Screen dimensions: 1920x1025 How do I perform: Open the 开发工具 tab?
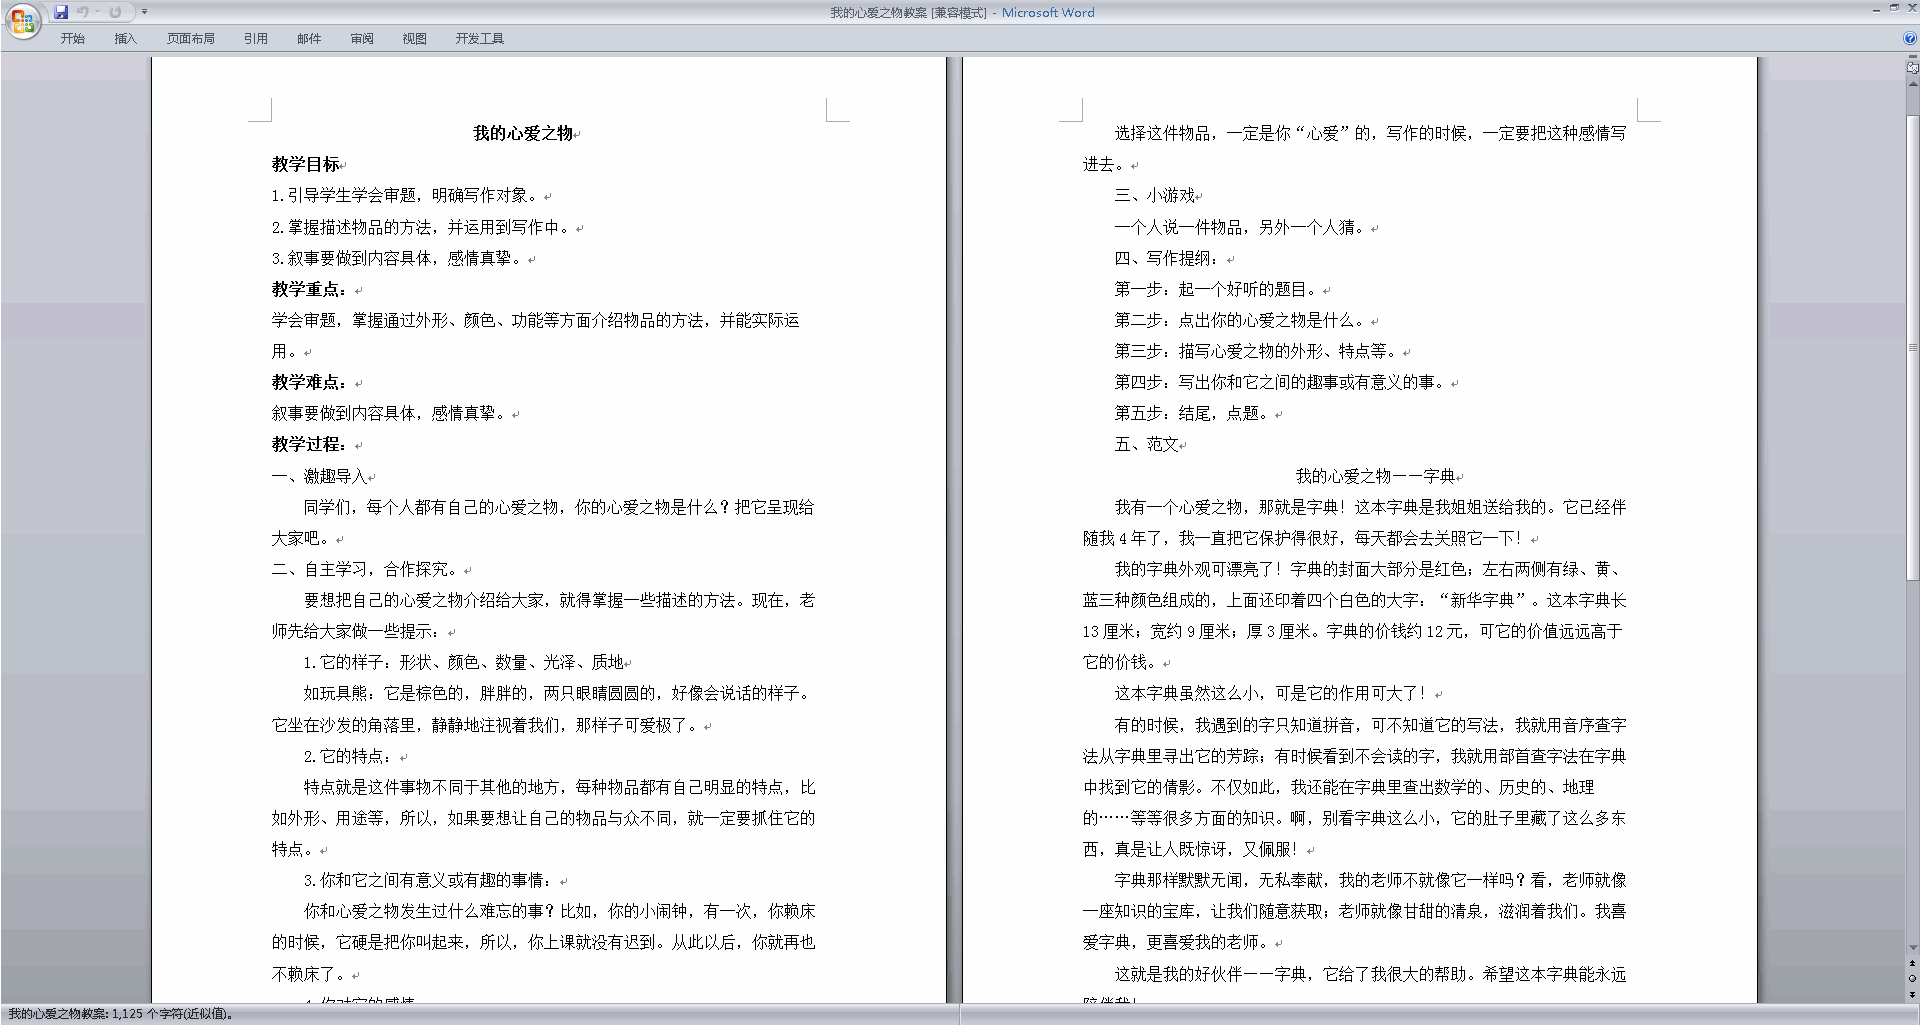(x=480, y=39)
